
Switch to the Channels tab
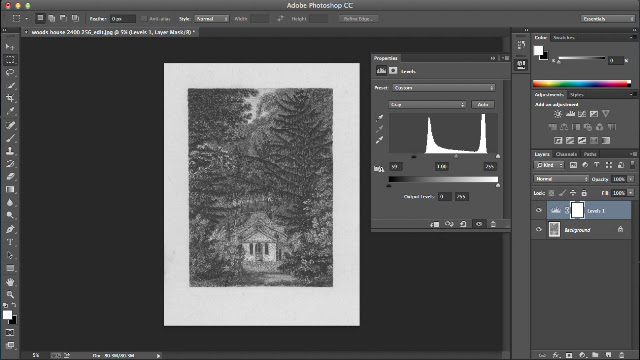pos(566,154)
